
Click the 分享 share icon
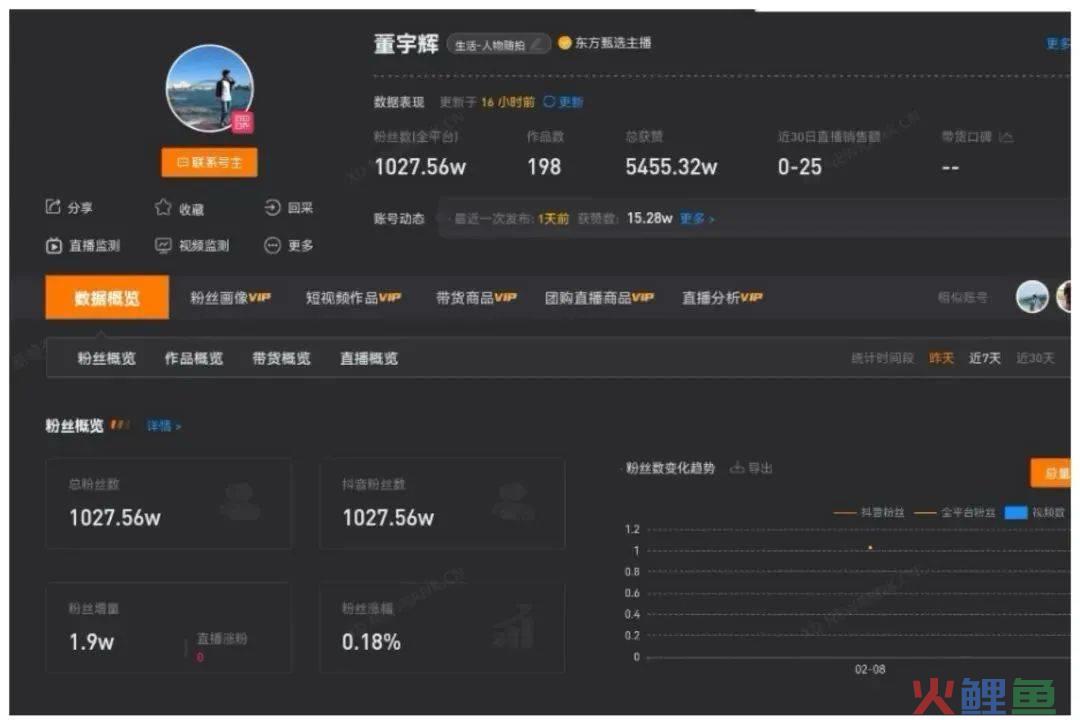tap(53, 207)
